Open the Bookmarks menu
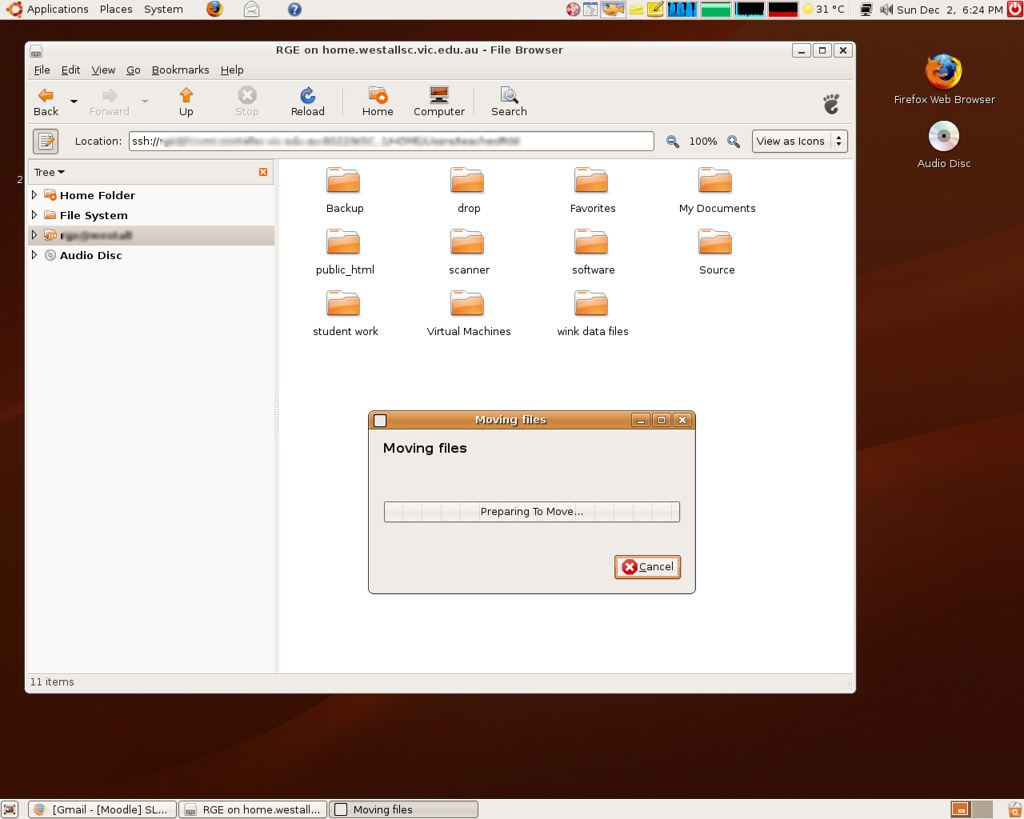The height and width of the screenshot is (819, 1024). point(180,69)
